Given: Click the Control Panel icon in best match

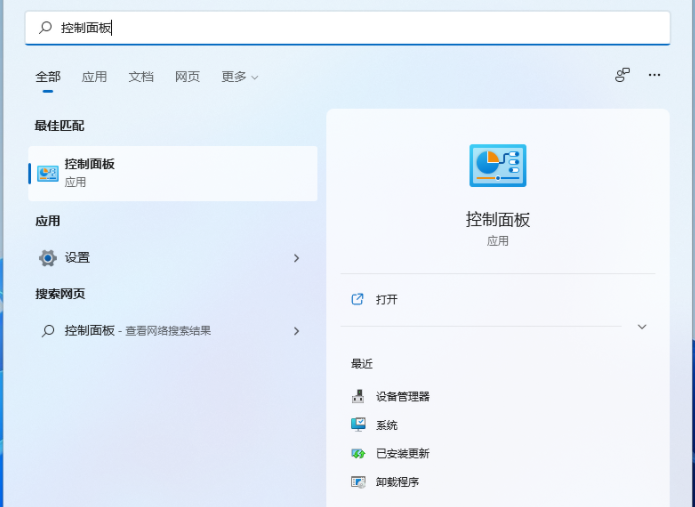Looking at the screenshot, I should point(47,173).
